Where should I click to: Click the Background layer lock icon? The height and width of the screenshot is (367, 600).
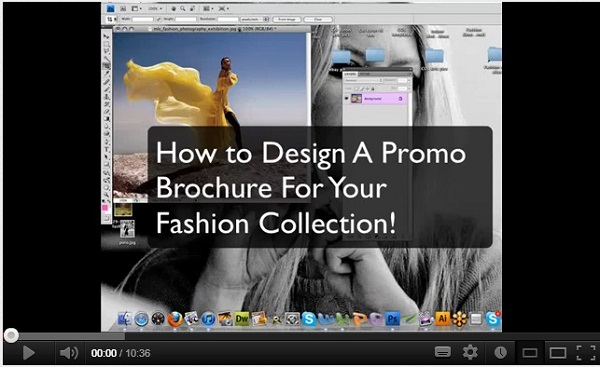point(400,99)
